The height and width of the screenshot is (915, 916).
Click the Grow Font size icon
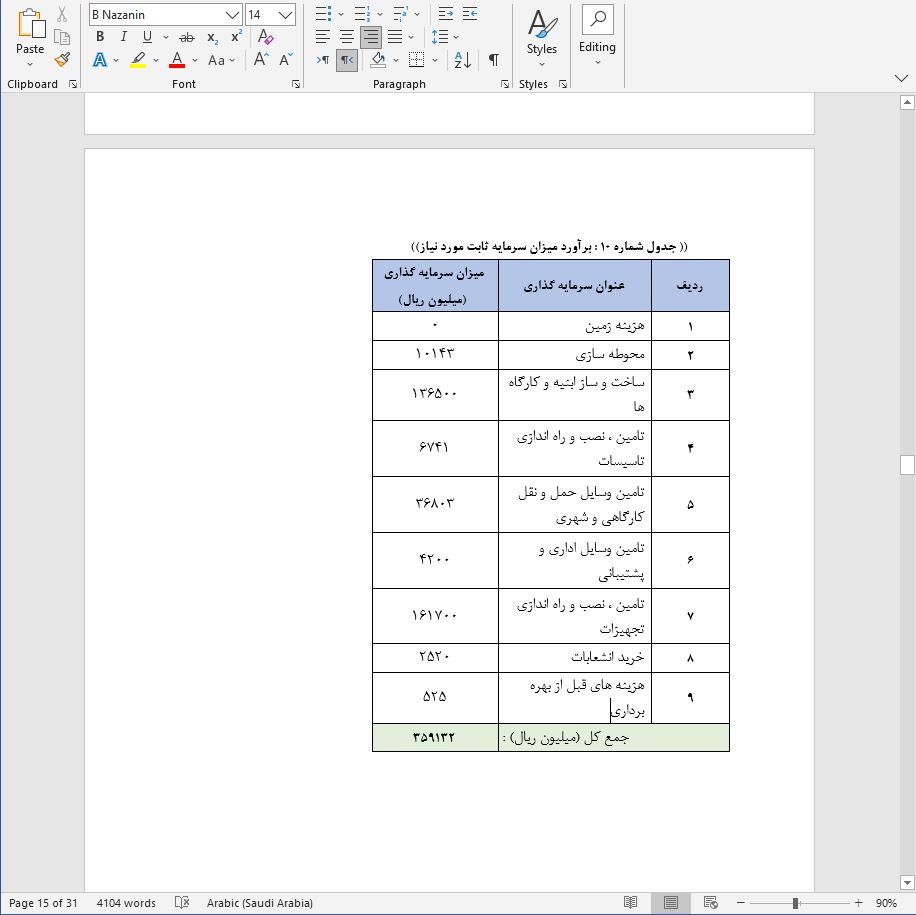[261, 60]
